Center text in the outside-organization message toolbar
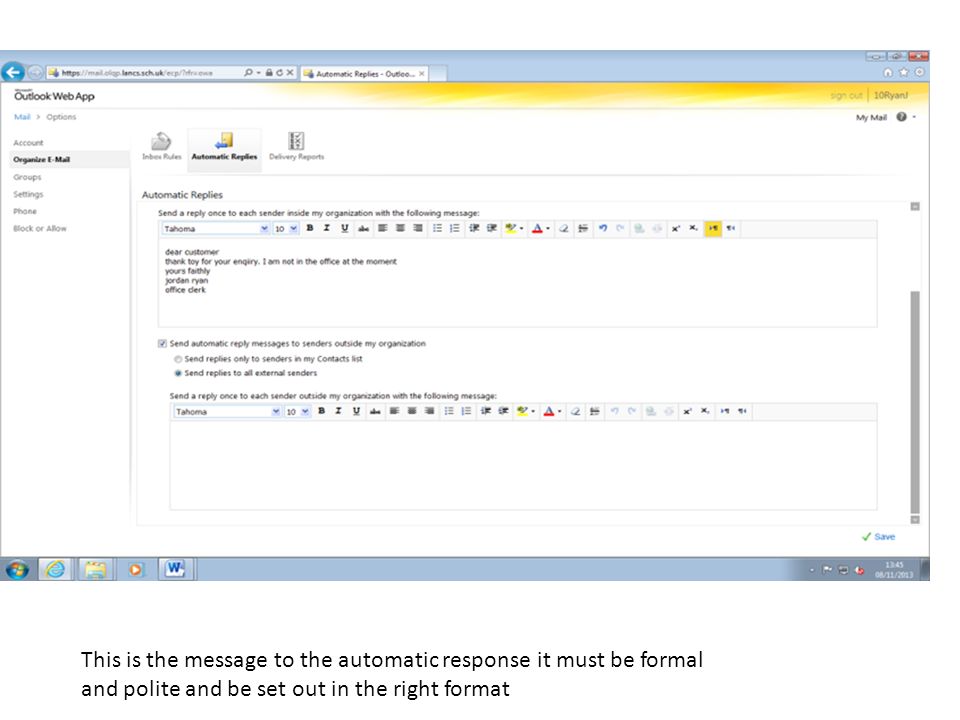The width and height of the screenshot is (960, 720). [x=412, y=411]
